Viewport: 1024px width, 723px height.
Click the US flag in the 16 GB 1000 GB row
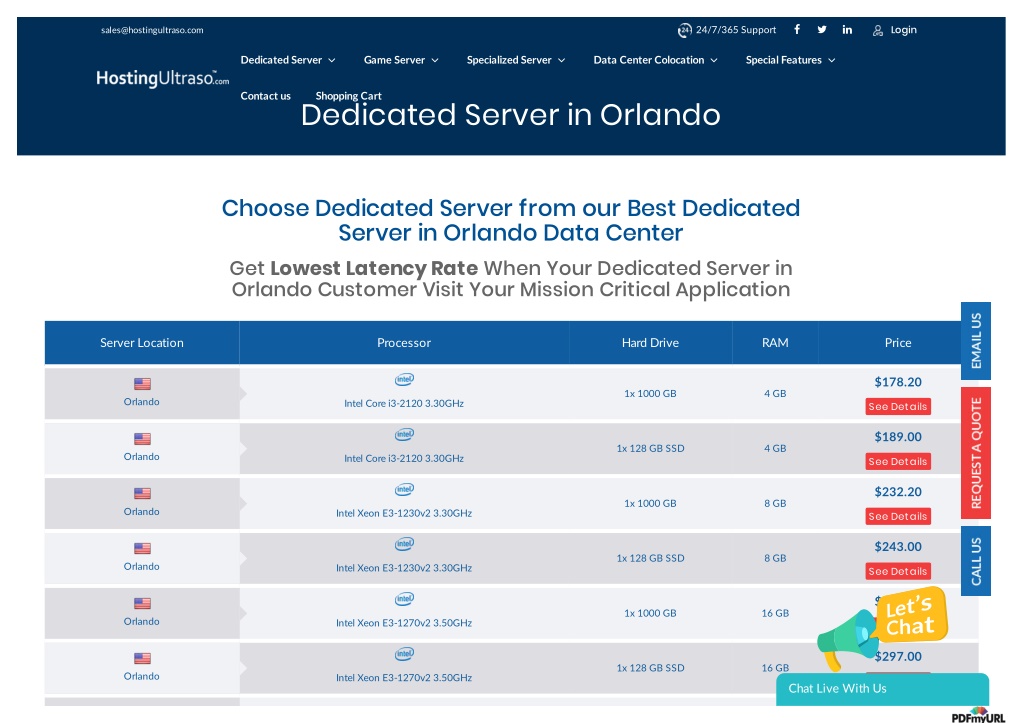142,603
